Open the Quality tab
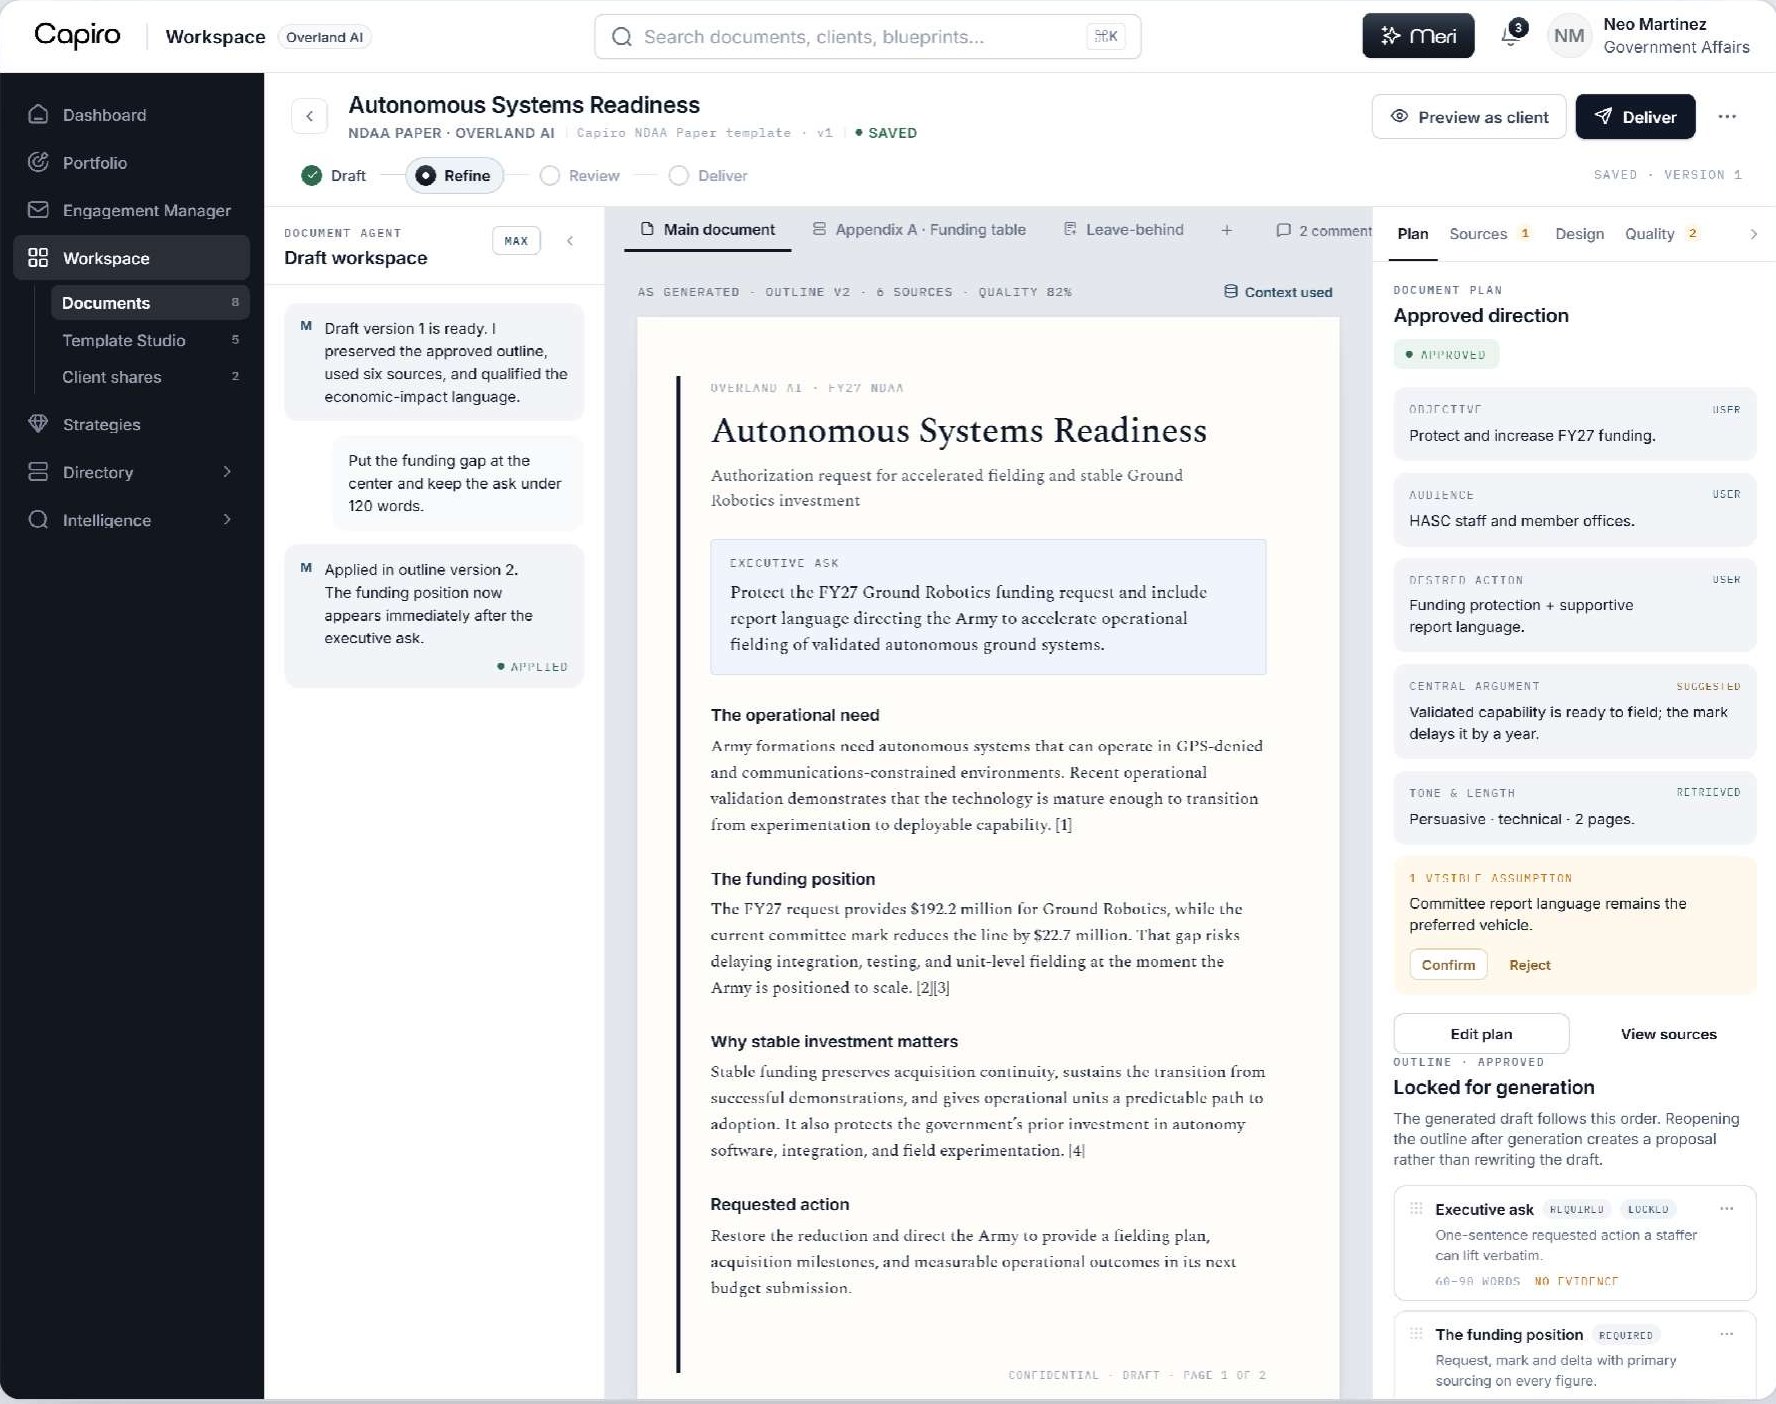The width and height of the screenshot is (1776, 1404). (1661, 234)
